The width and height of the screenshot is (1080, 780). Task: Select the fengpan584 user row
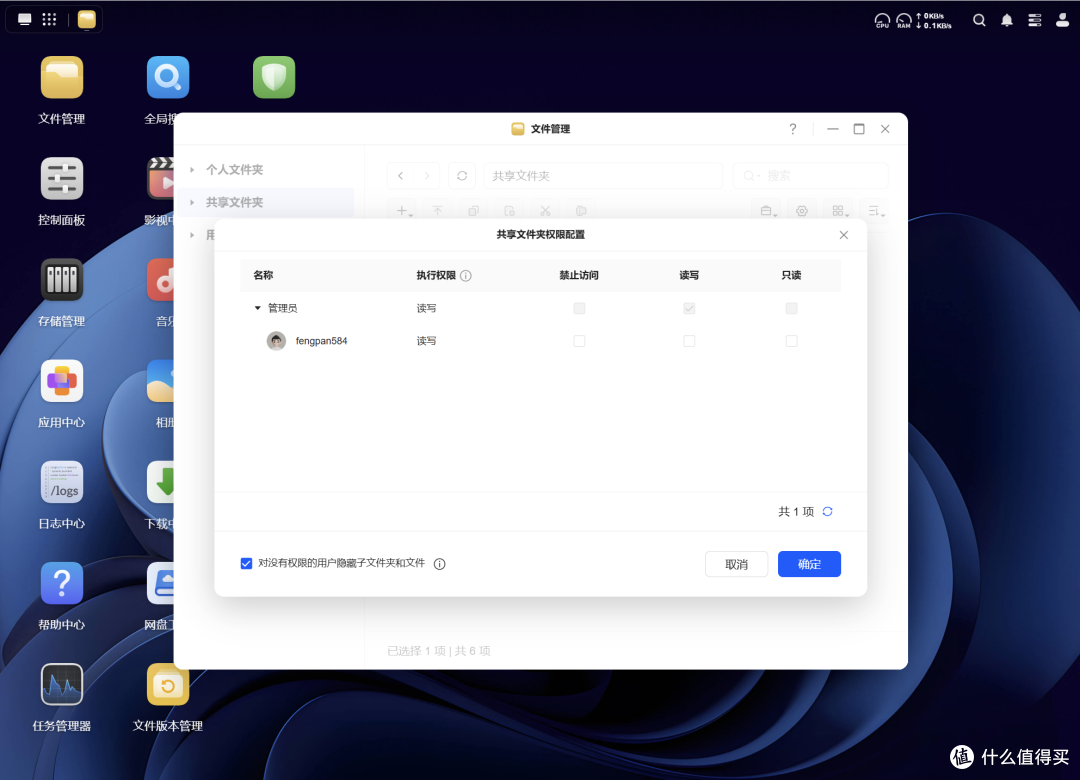540,341
